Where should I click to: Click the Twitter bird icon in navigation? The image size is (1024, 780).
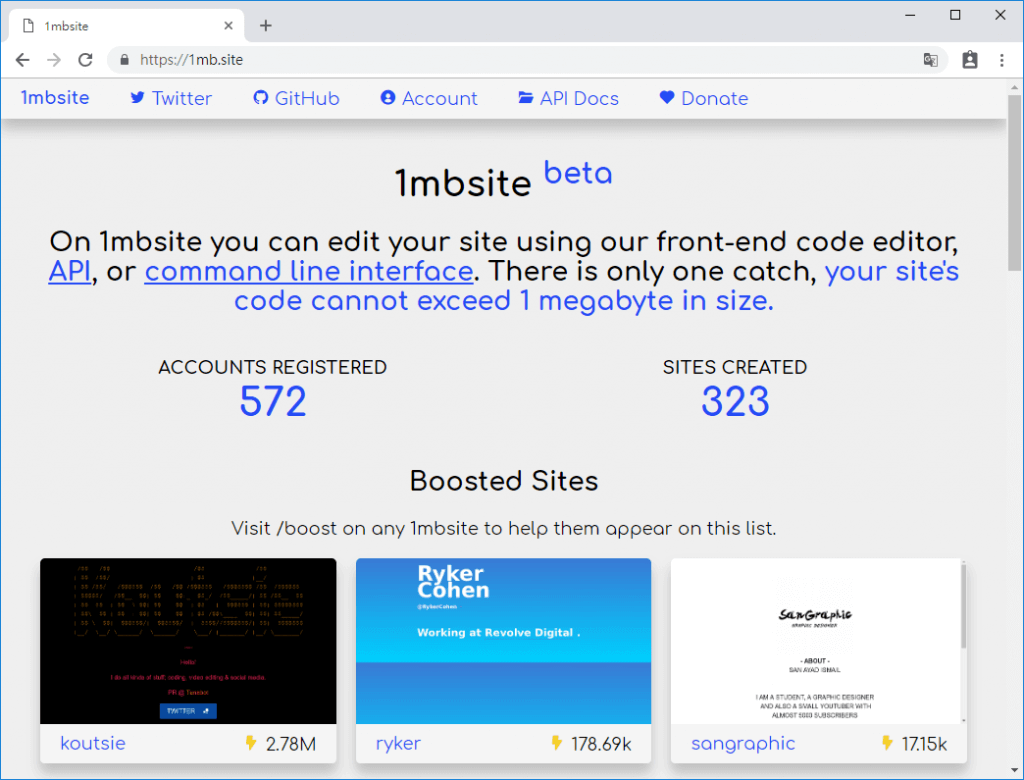(137, 98)
